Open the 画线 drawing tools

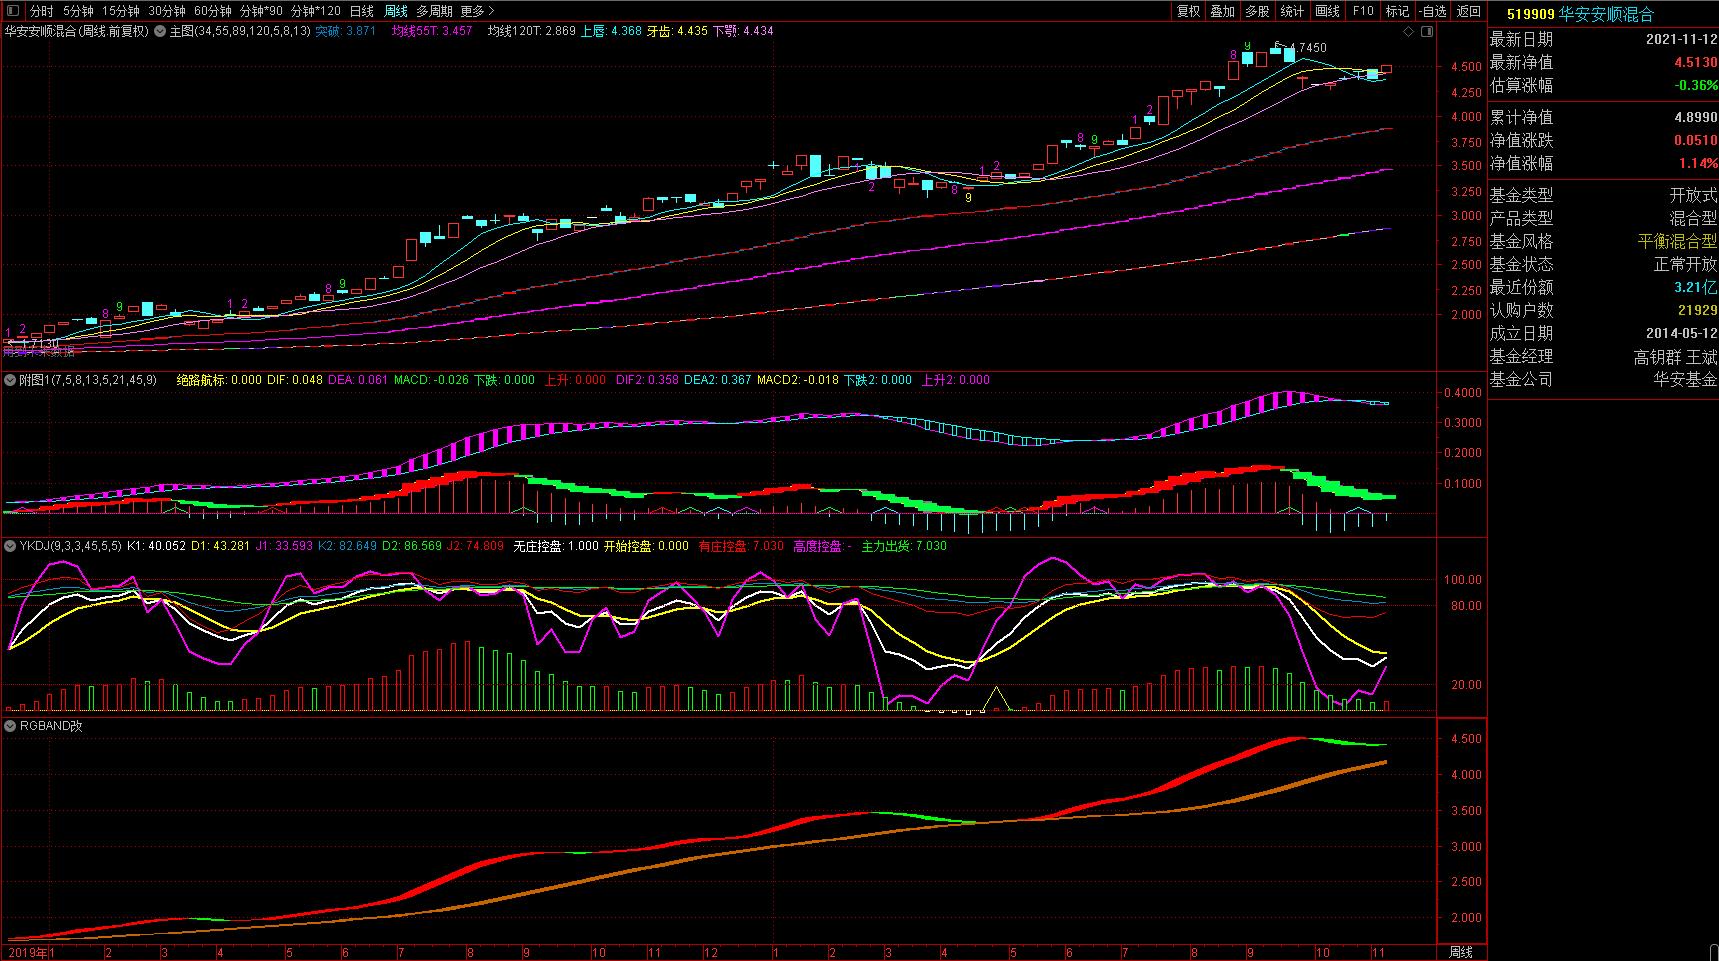click(1327, 11)
